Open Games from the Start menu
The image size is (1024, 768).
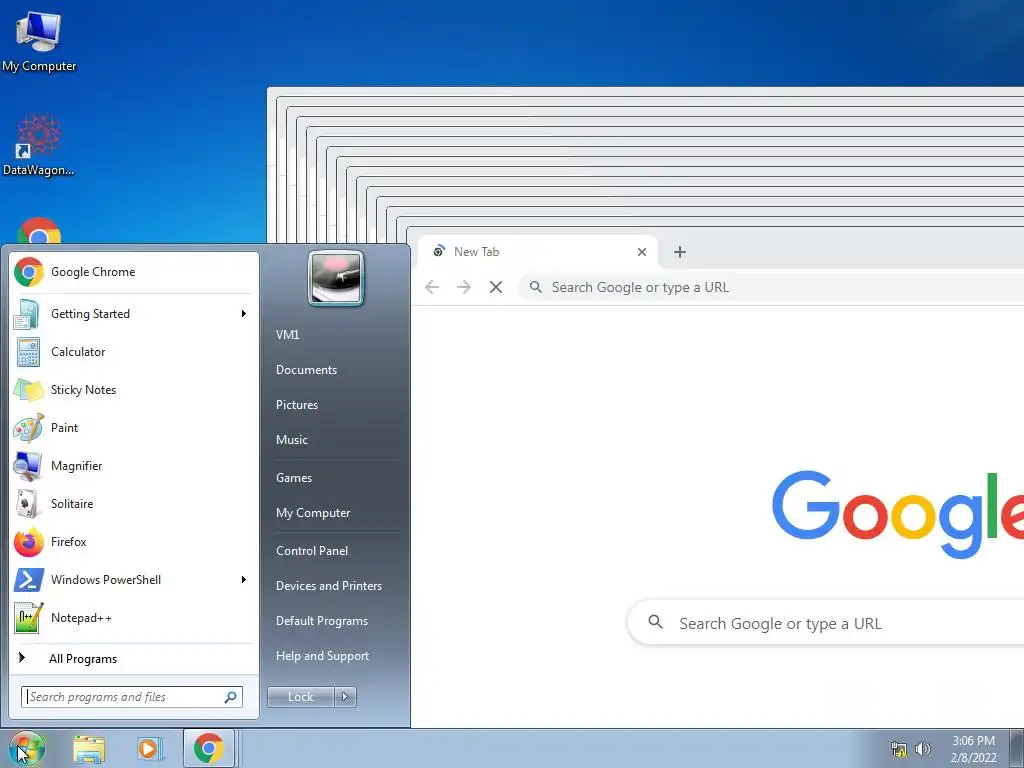294,477
